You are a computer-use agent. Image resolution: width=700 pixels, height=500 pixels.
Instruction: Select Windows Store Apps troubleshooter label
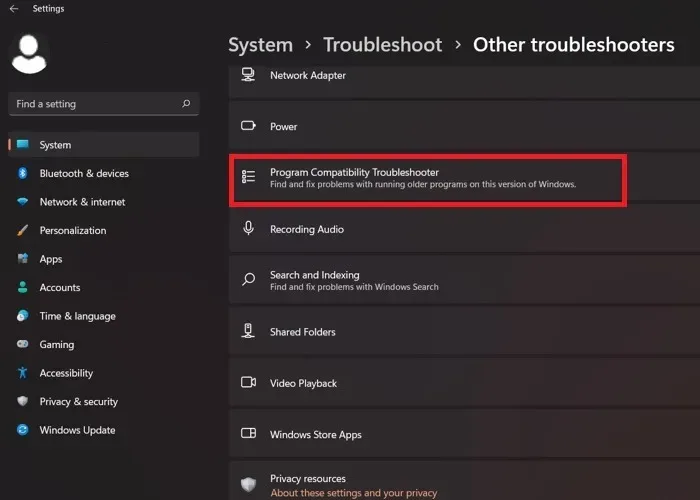click(316, 435)
